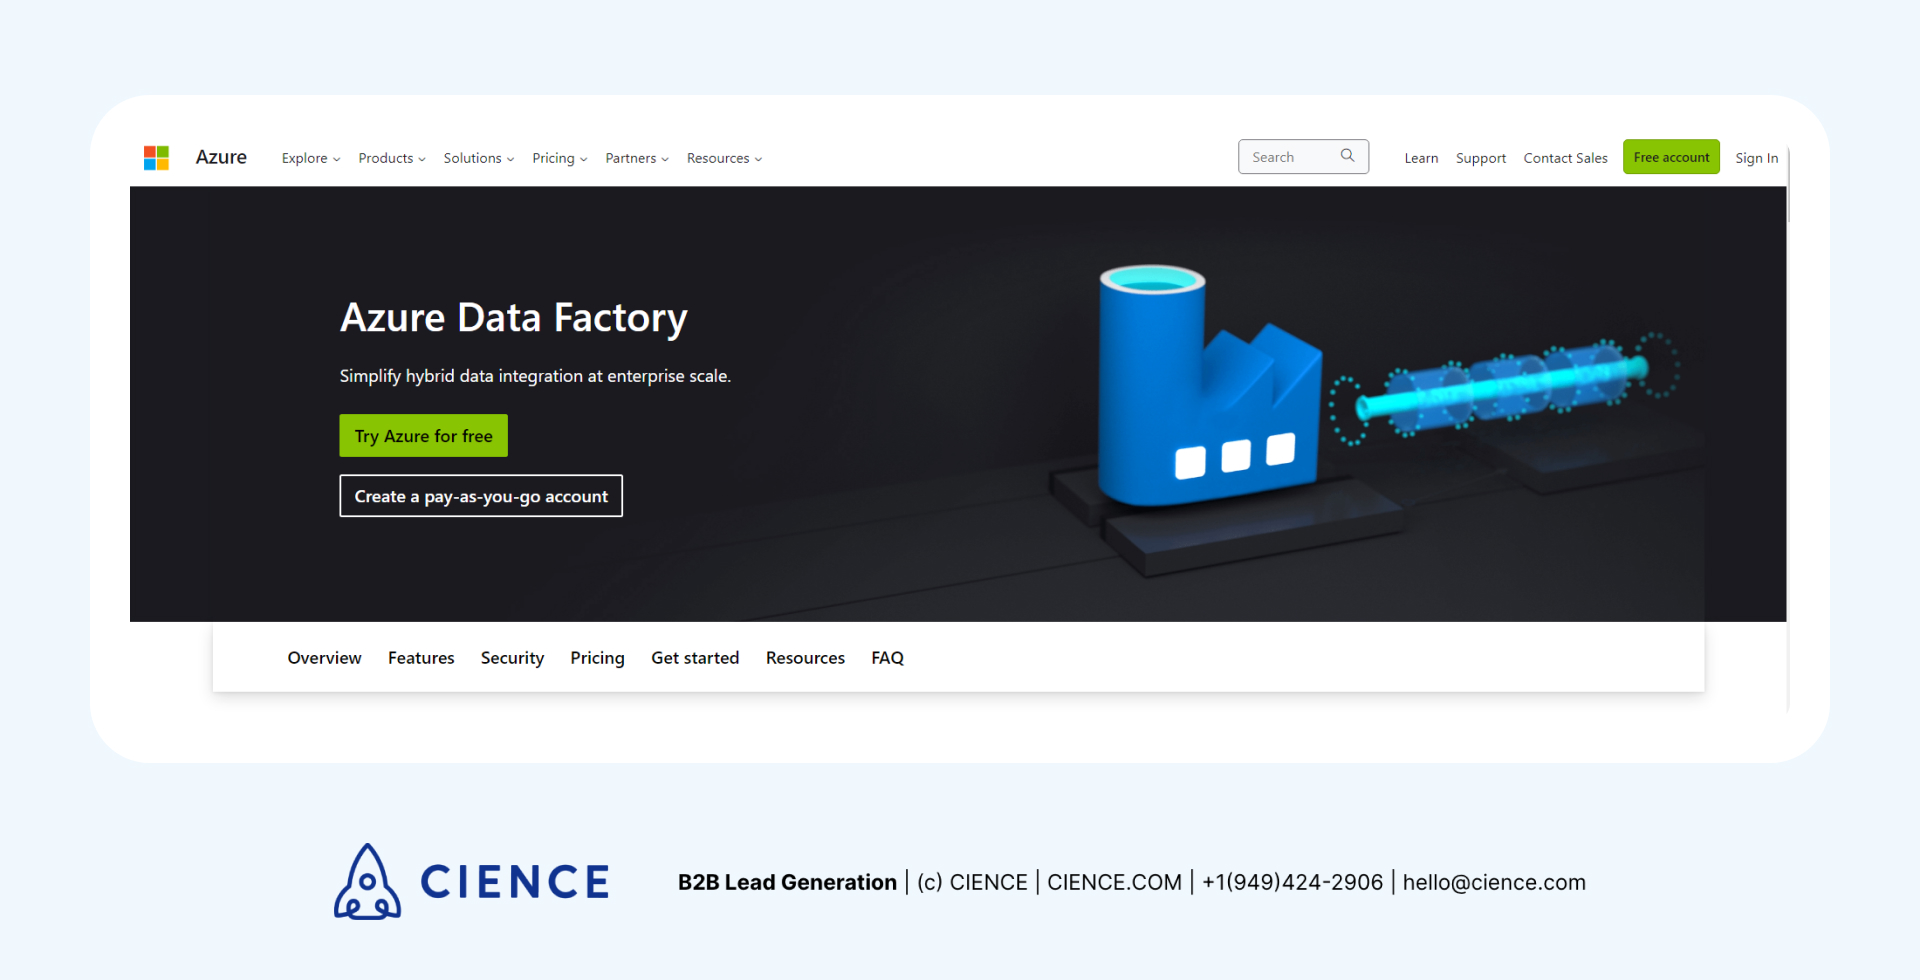Click the search magnifier icon

tap(1347, 156)
